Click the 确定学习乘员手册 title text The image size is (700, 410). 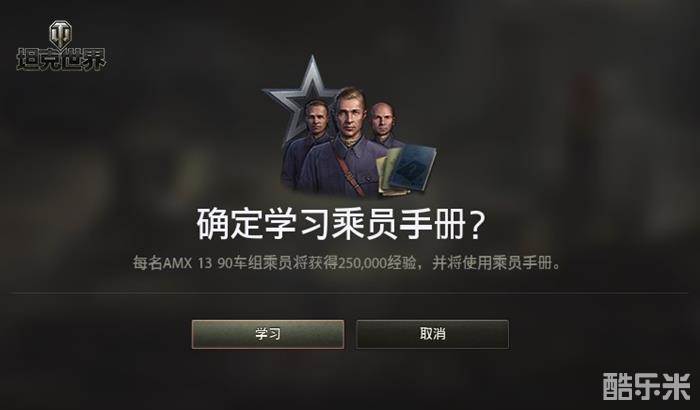click(331, 223)
